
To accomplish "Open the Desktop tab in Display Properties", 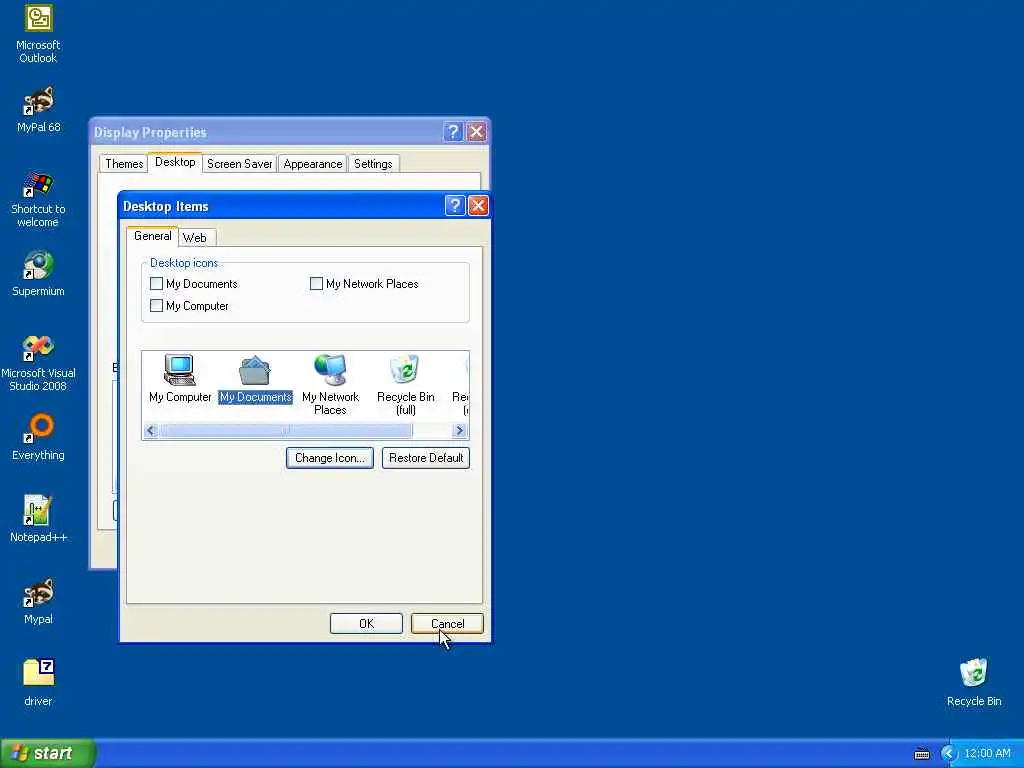I will coord(175,162).
